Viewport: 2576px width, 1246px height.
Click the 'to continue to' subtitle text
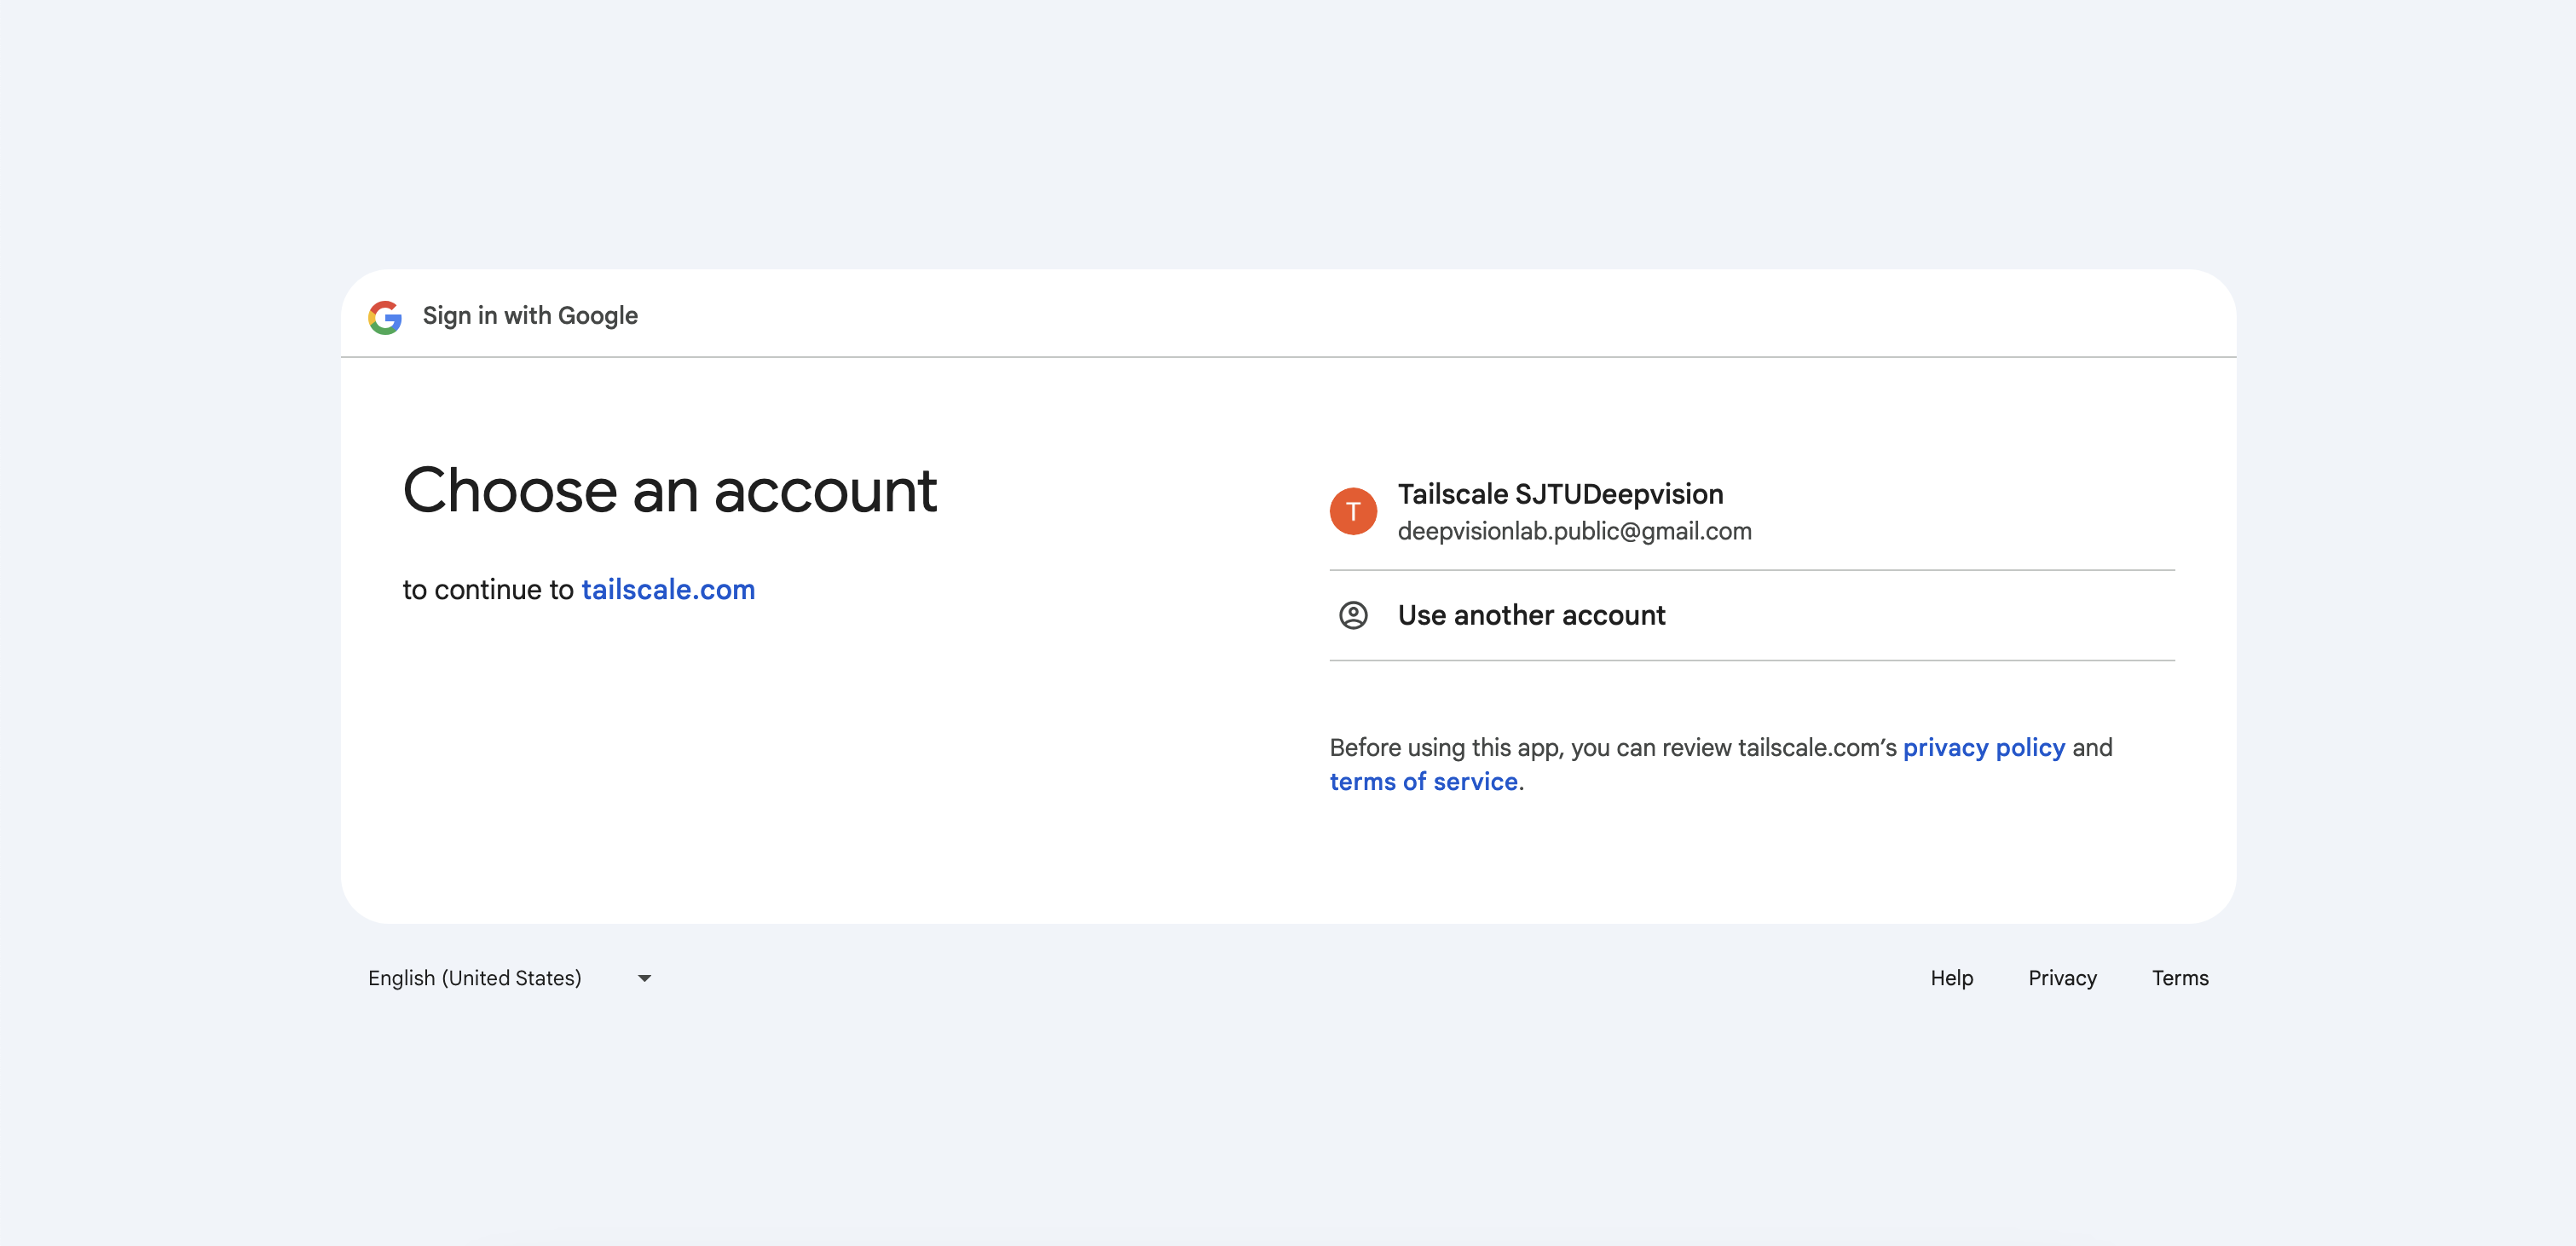coord(488,590)
